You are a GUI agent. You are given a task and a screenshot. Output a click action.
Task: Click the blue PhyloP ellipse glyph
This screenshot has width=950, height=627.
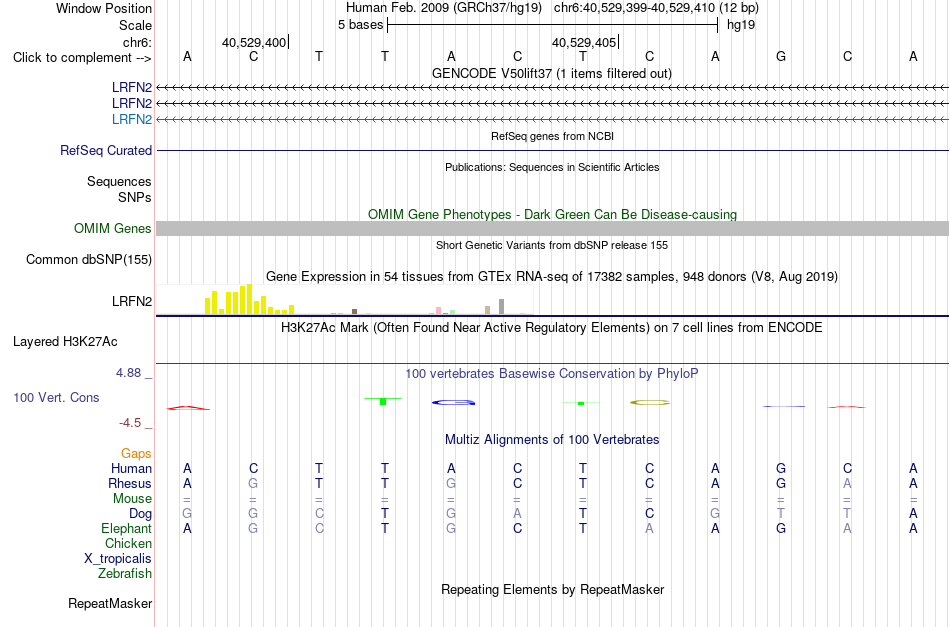coord(453,402)
